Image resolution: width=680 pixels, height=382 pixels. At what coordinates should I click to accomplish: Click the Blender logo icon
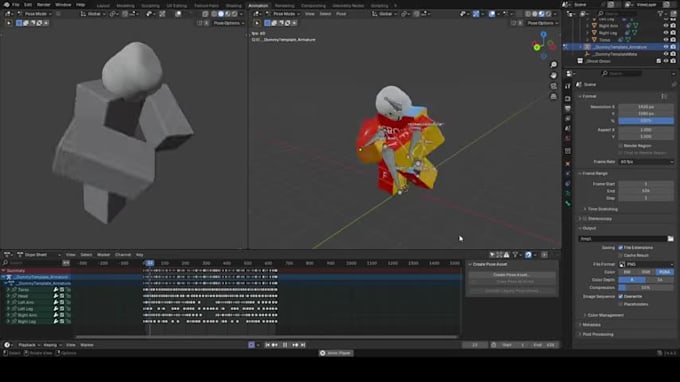click(6, 5)
